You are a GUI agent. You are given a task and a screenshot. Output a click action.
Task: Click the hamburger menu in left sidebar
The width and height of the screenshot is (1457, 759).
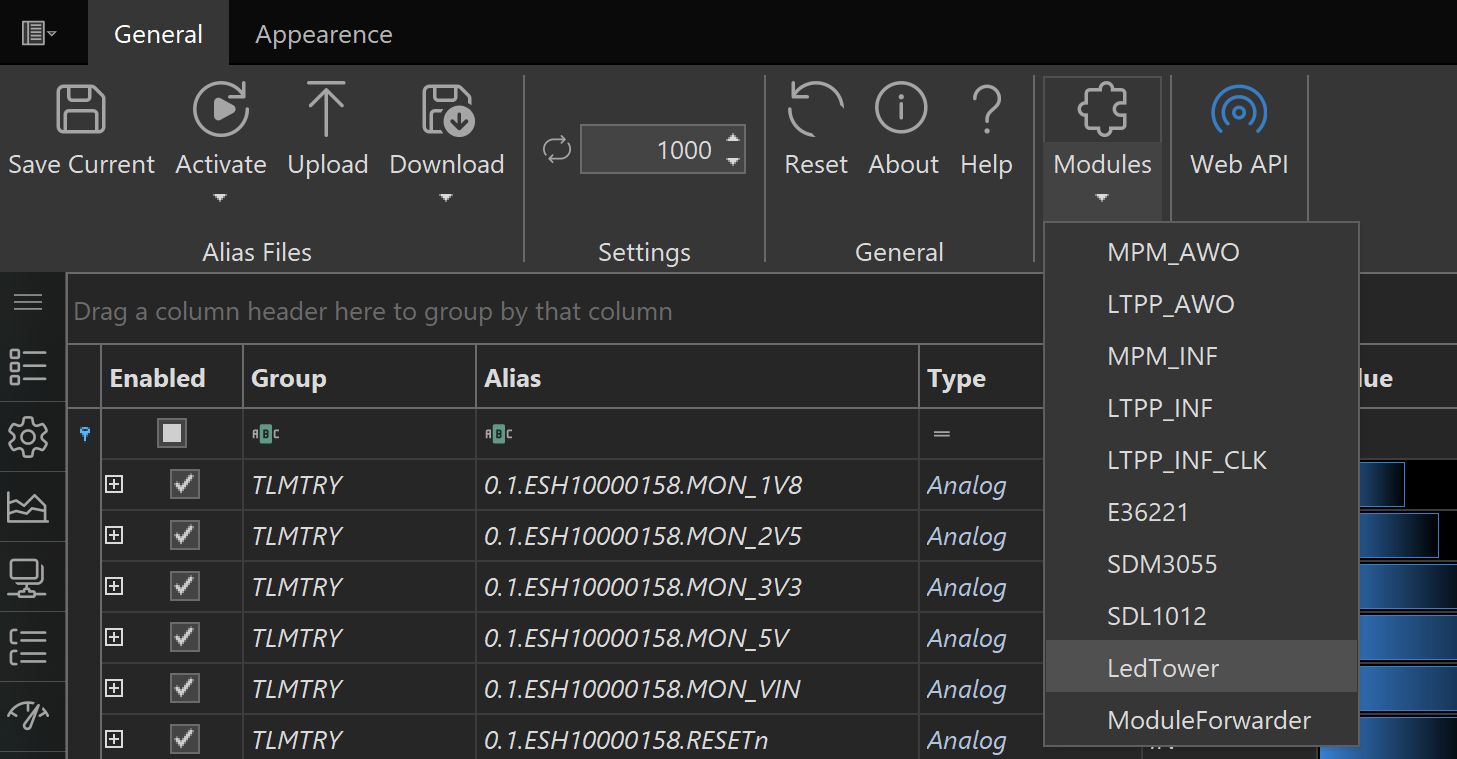pyautogui.click(x=28, y=302)
